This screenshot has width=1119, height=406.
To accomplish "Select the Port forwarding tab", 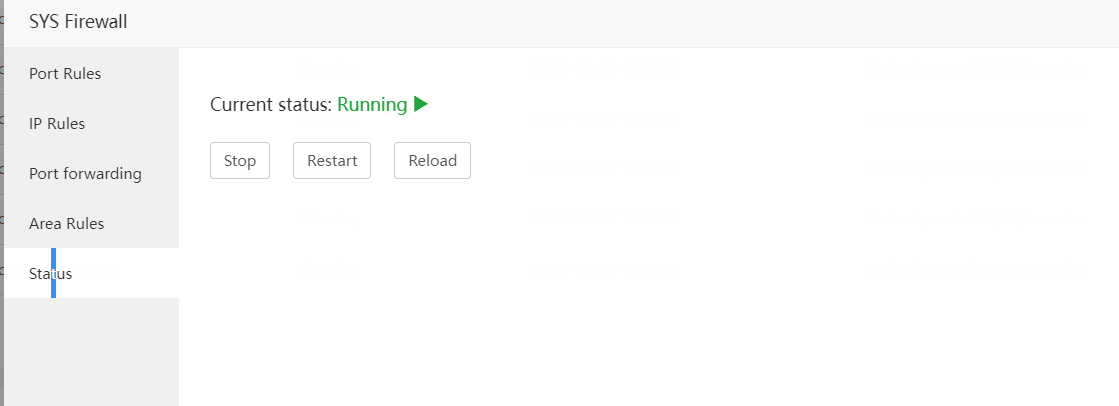I will (85, 174).
